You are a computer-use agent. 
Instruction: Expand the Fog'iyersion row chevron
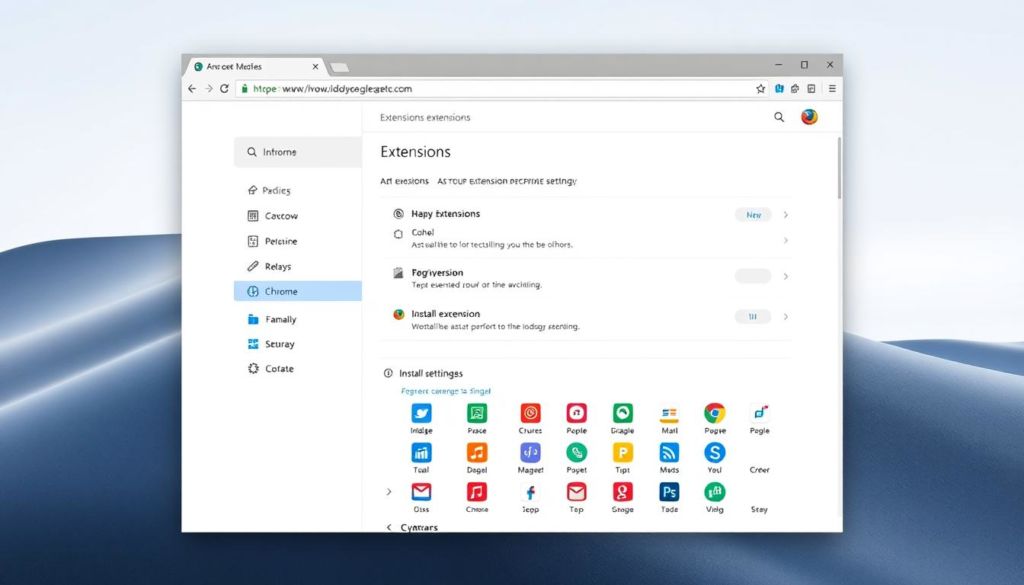coord(786,276)
